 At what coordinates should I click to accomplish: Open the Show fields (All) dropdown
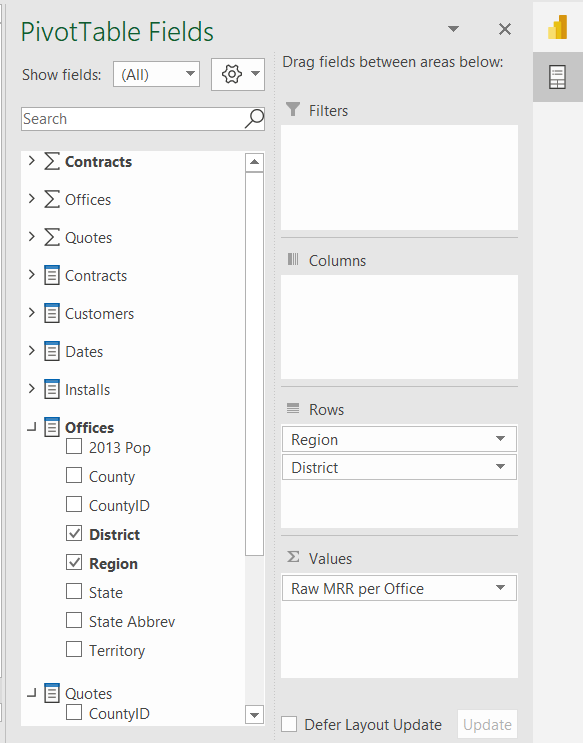click(156, 74)
